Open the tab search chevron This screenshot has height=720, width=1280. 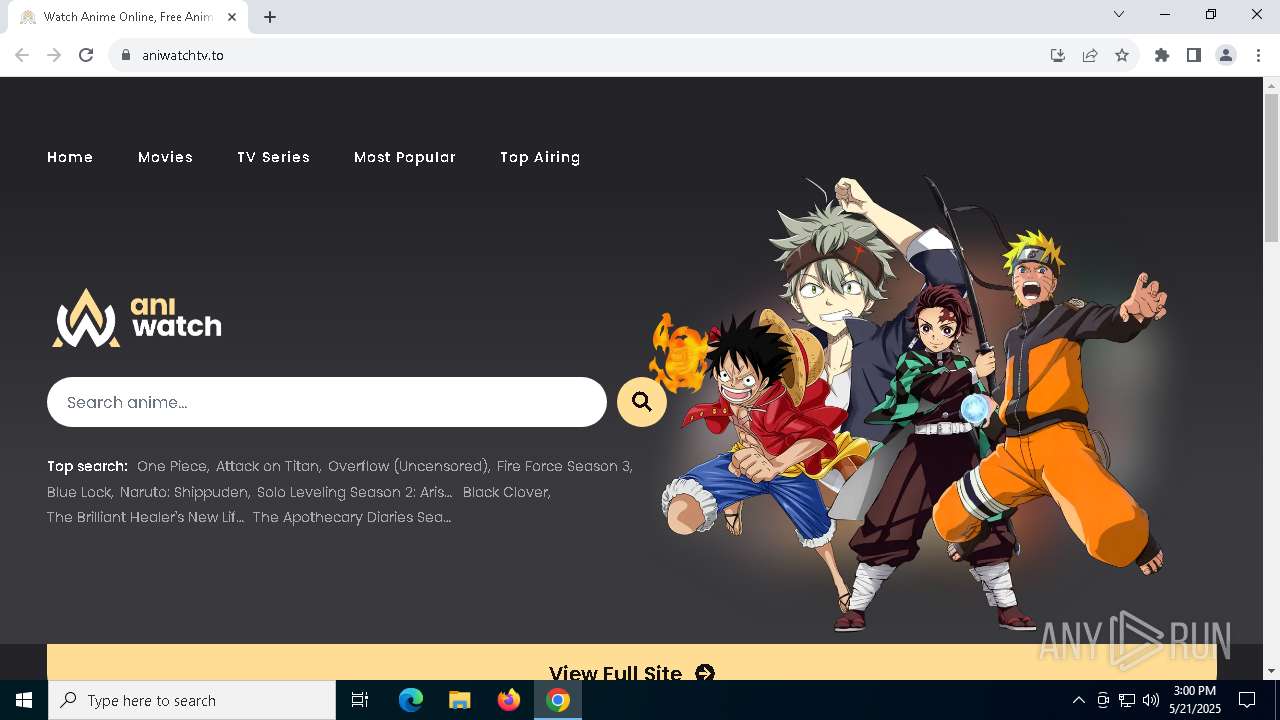click(x=1119, y=14)
